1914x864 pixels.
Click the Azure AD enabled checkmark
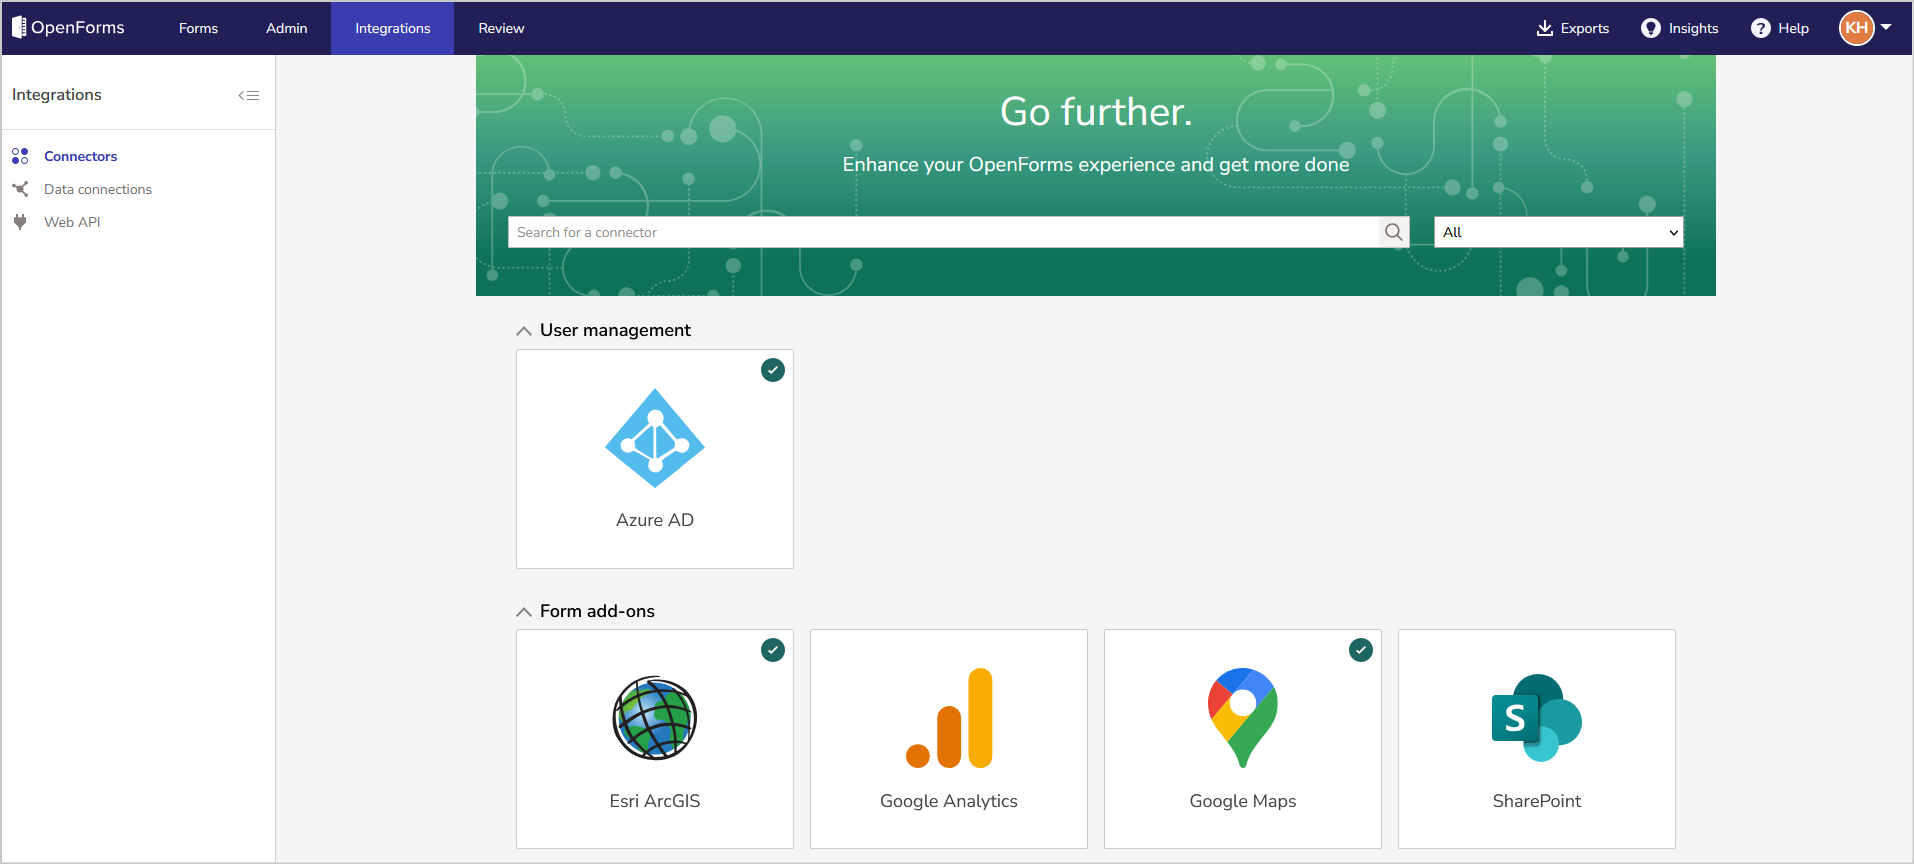tap(773, 370)
